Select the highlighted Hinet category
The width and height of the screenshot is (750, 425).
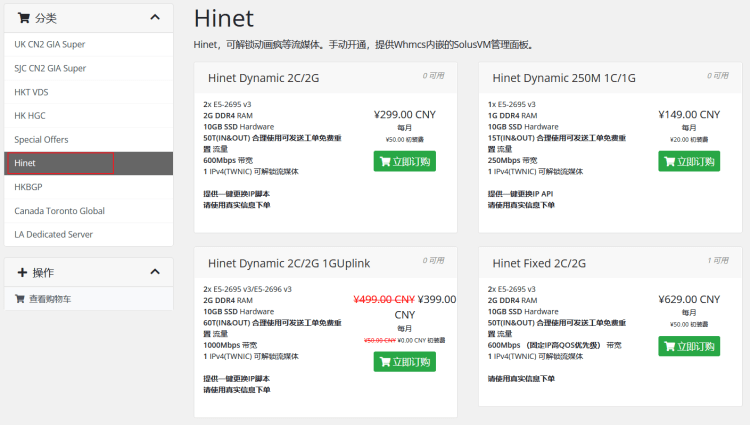click(x=88, y=163)
